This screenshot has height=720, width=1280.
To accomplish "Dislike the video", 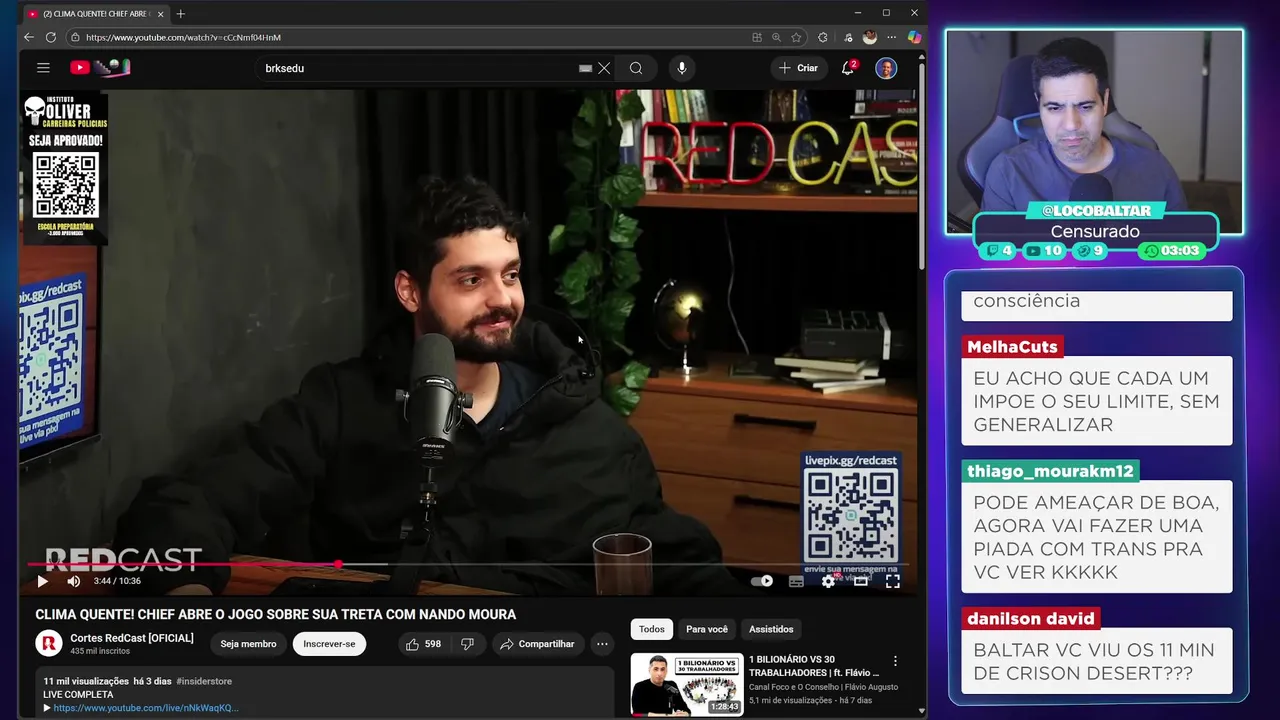I will [x=467, y=644].
